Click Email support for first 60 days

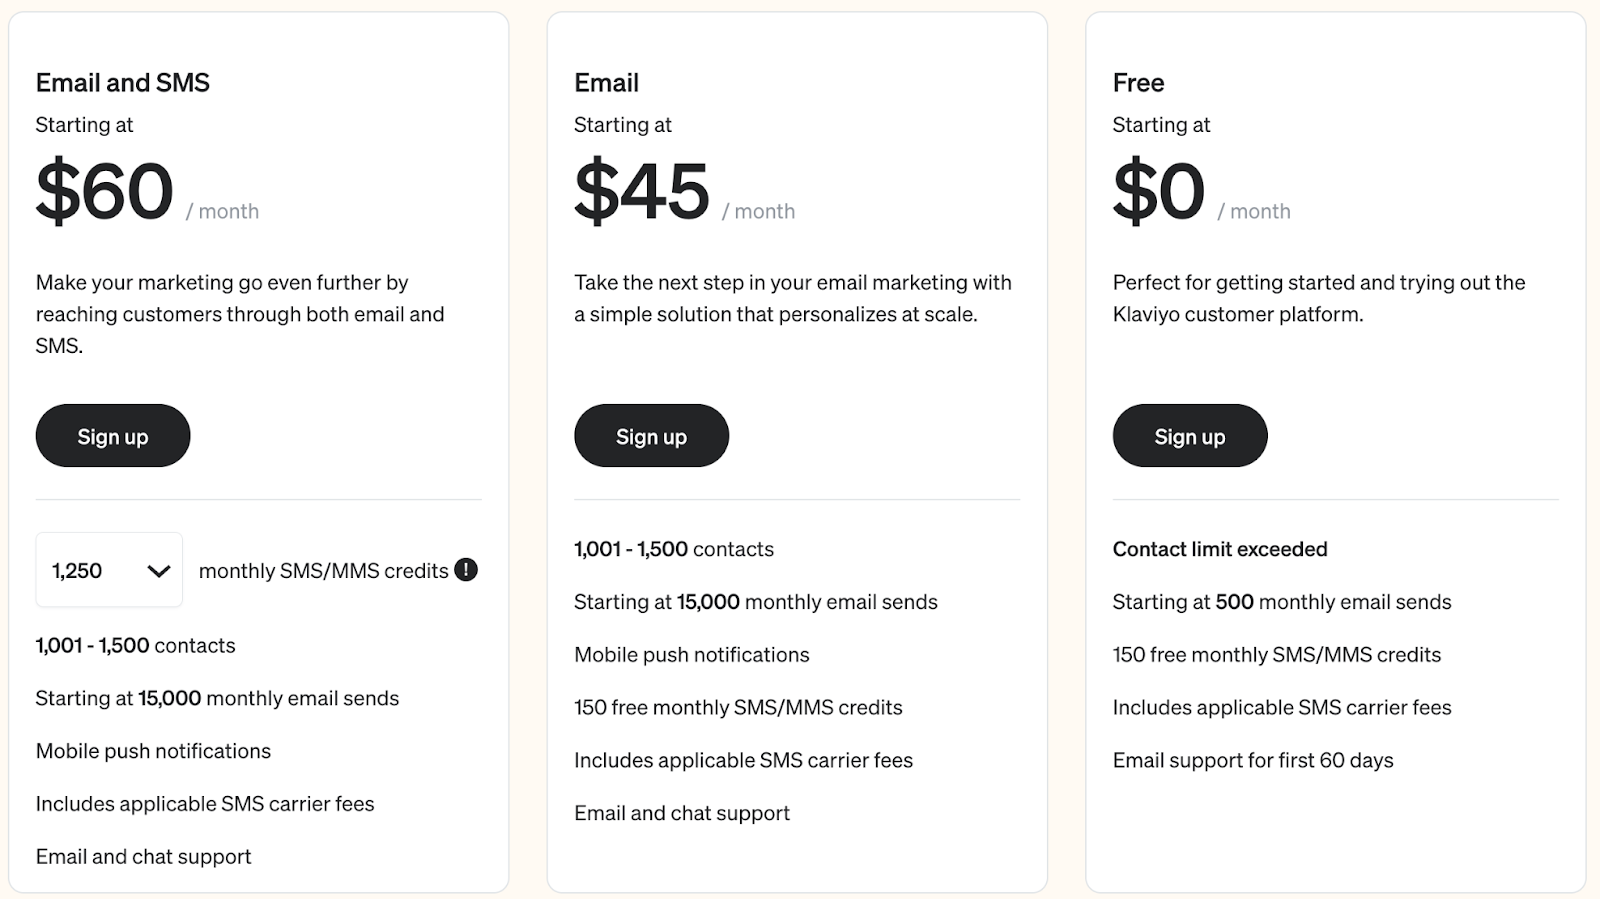coord(1253,760)
